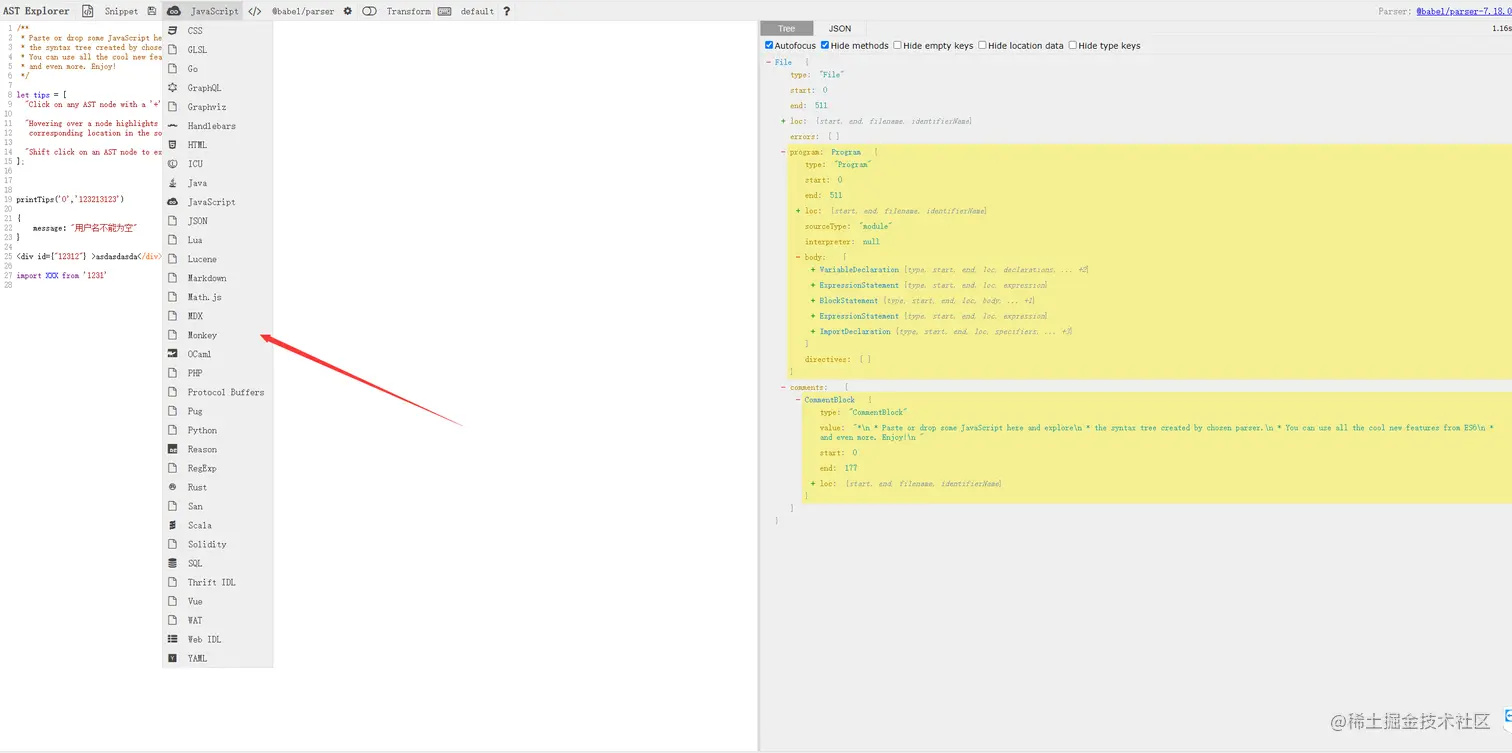This screenshot has width=1512, height=753.
Task: Collapse the body array node
Action: (x=797, y=257)
